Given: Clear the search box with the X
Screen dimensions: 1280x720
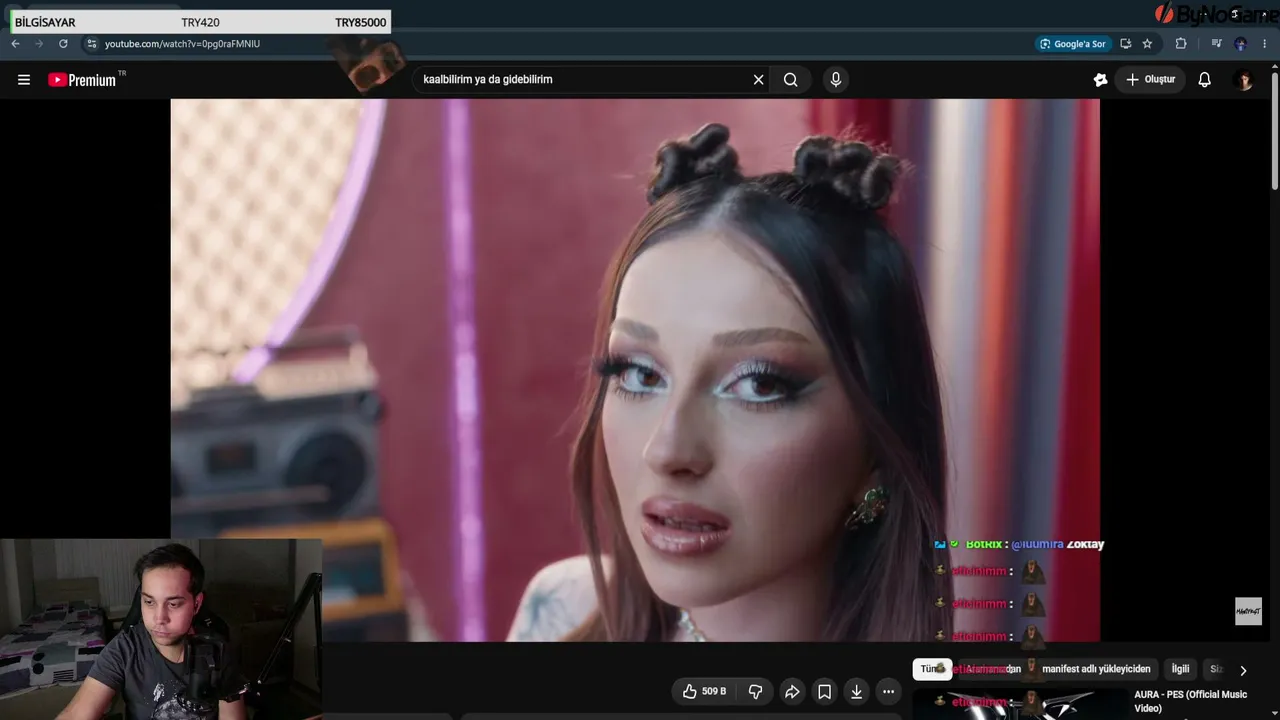Looking at the screenshot, I should [758, 80].
